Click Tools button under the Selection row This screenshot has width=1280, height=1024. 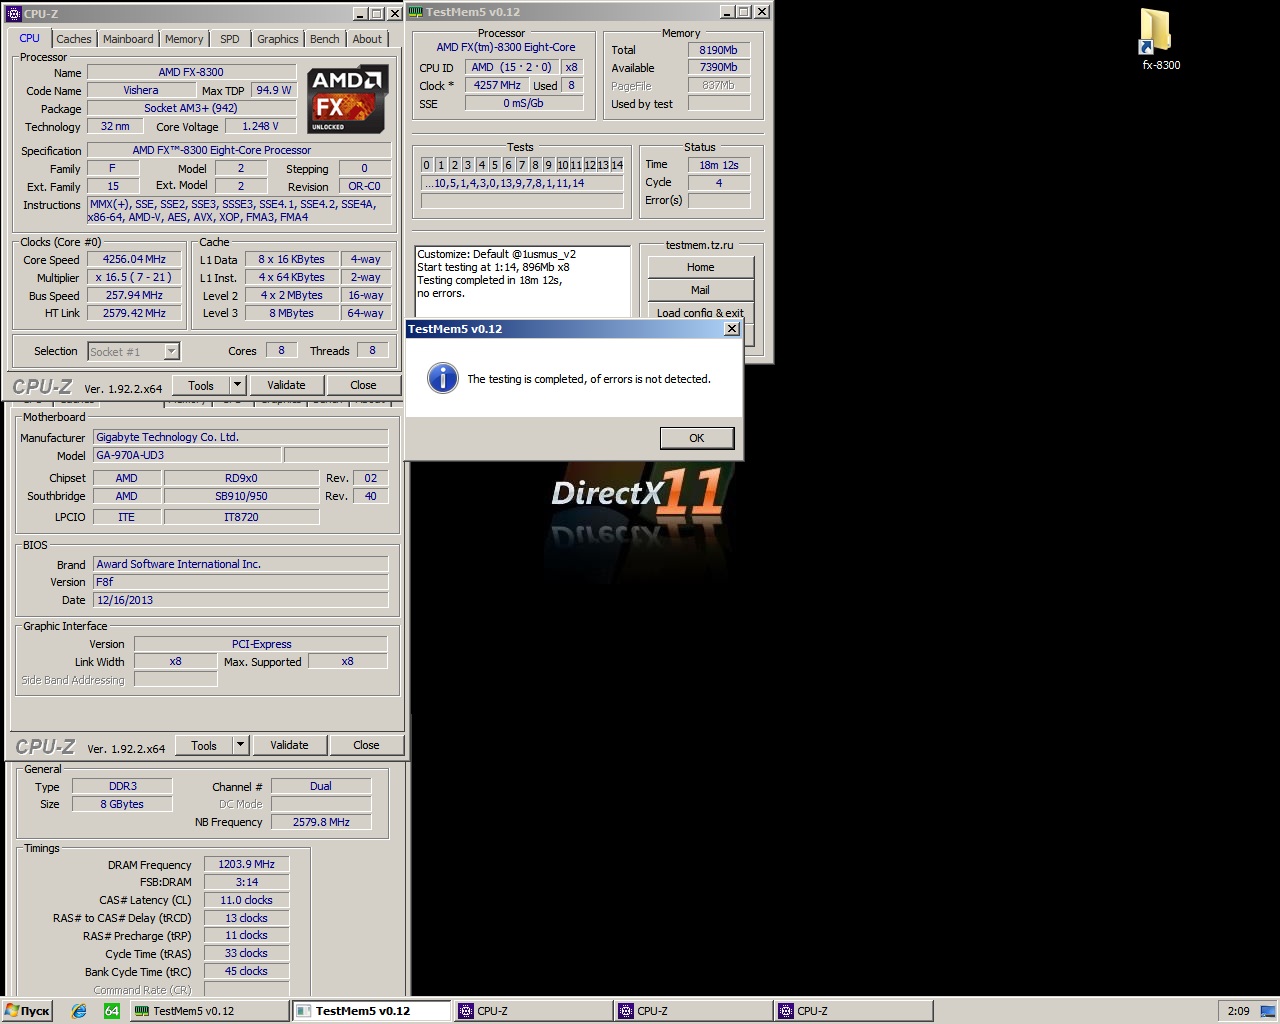(201, 385)
